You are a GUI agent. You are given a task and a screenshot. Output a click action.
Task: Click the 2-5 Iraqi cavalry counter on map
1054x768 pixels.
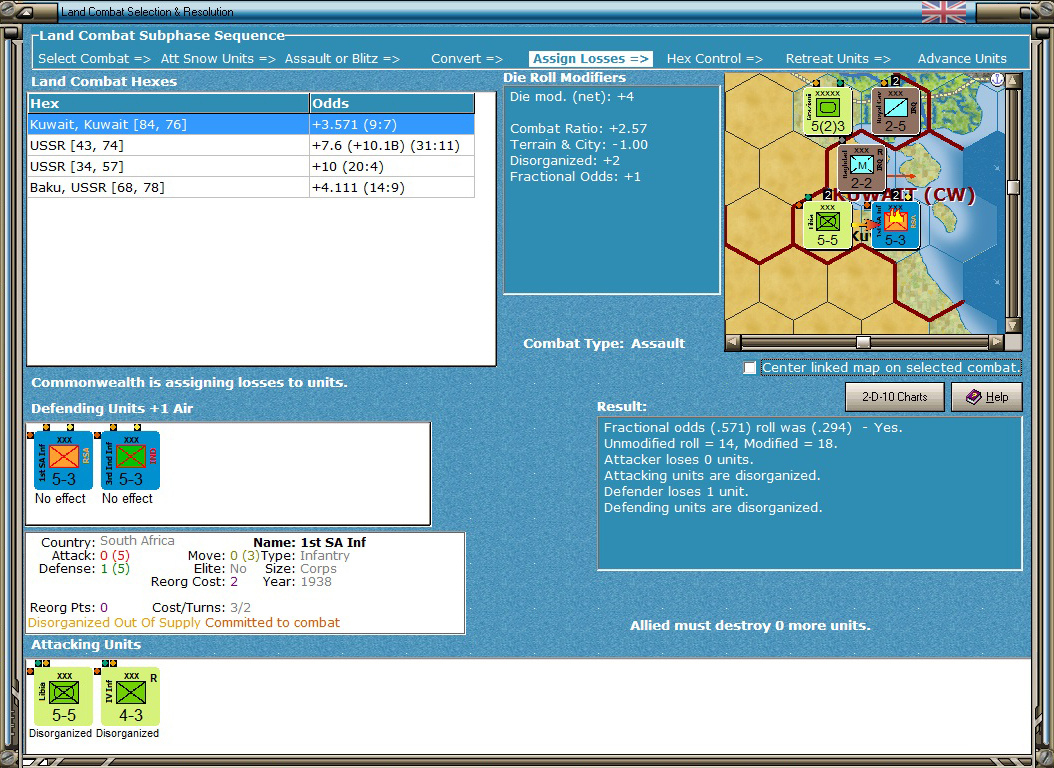click(895, 111)
